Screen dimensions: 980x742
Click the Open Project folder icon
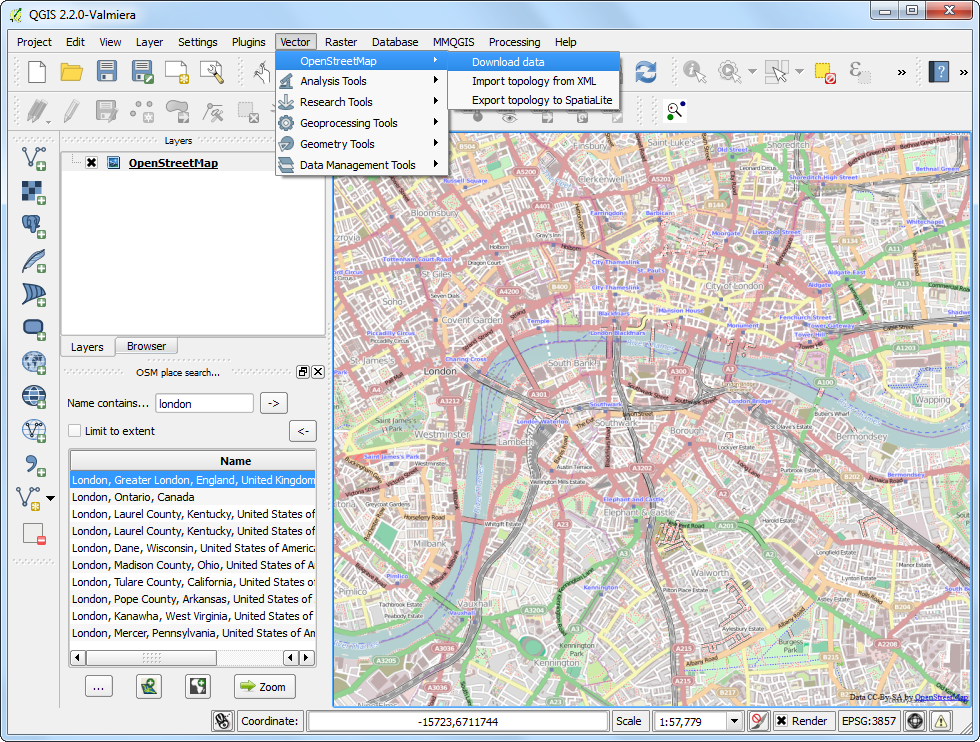[x=71, y=72]
